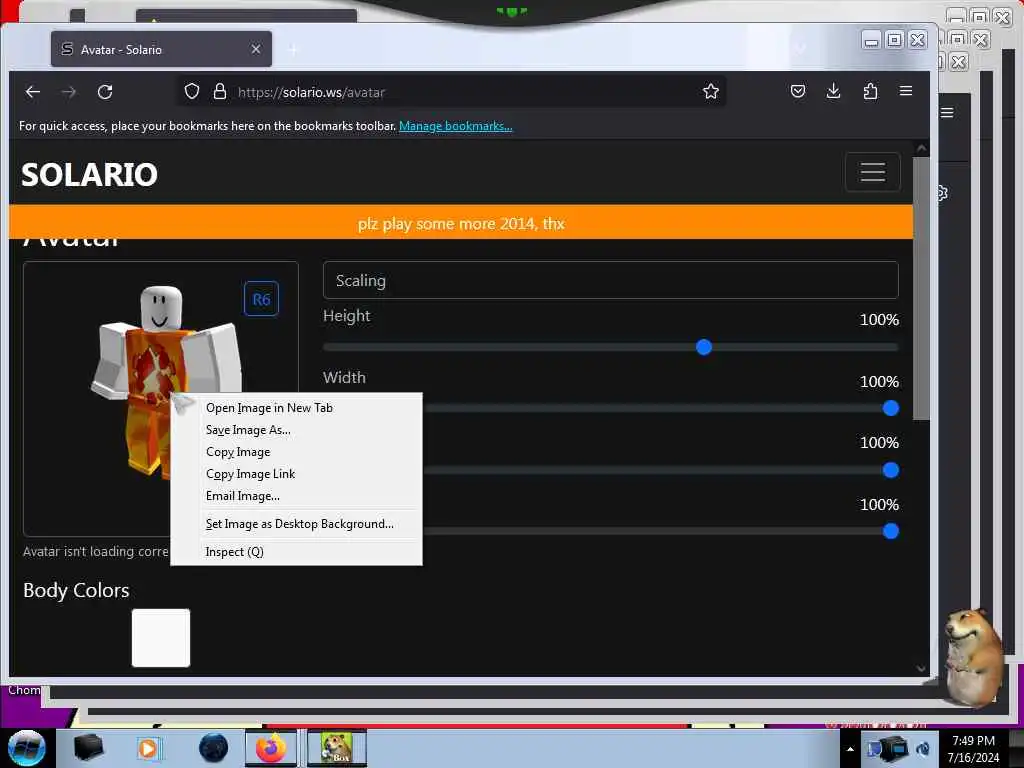The height and width of the screenshot is (768, 1024).
Task: Open hamburger menu in background window
Action: [x=947, y=112]
